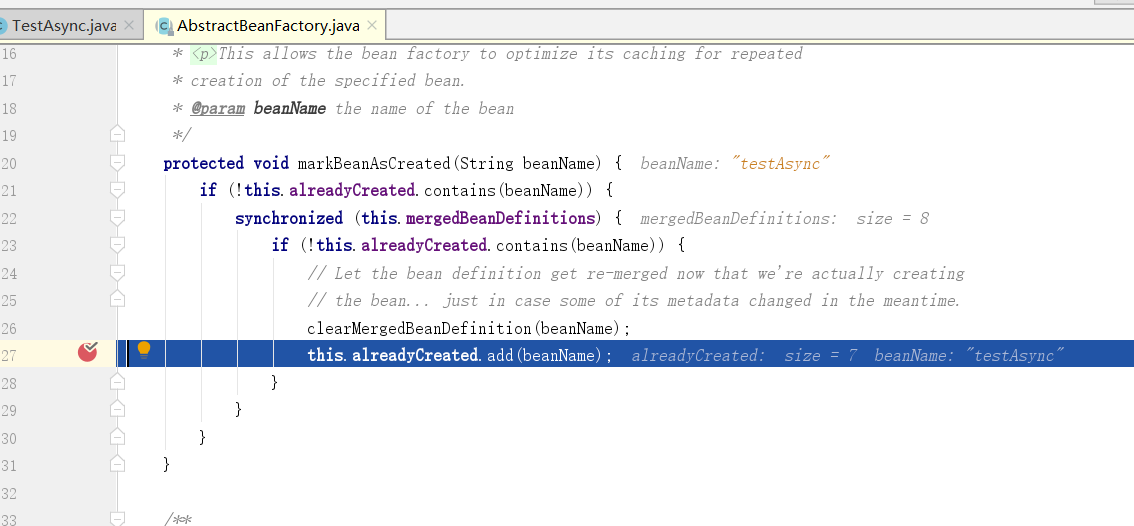
Task: Click mergedBeanDefinitions field on line 22
Action: [x=500, y=219]
